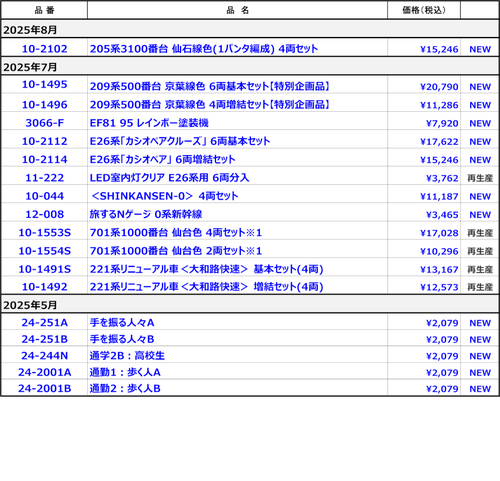Open item number 24-251B
The height and width of the screenshot is (481, 500).
coord(44,339)
